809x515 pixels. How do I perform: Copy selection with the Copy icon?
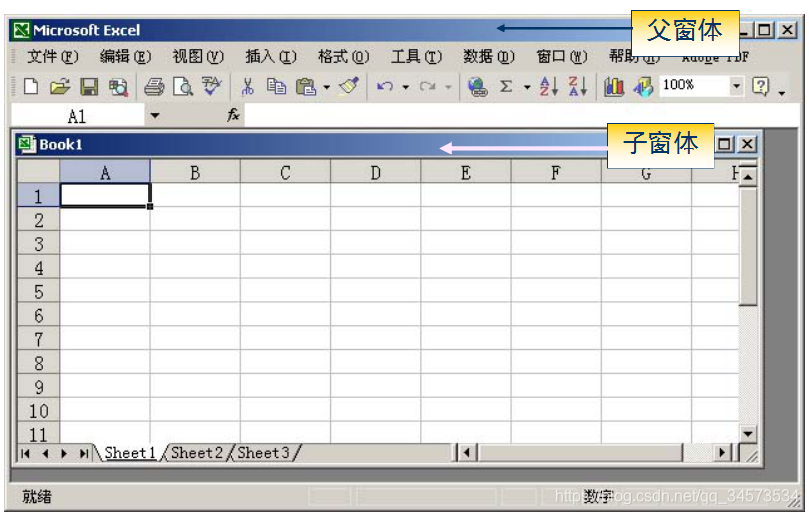[x=277, y=86]
